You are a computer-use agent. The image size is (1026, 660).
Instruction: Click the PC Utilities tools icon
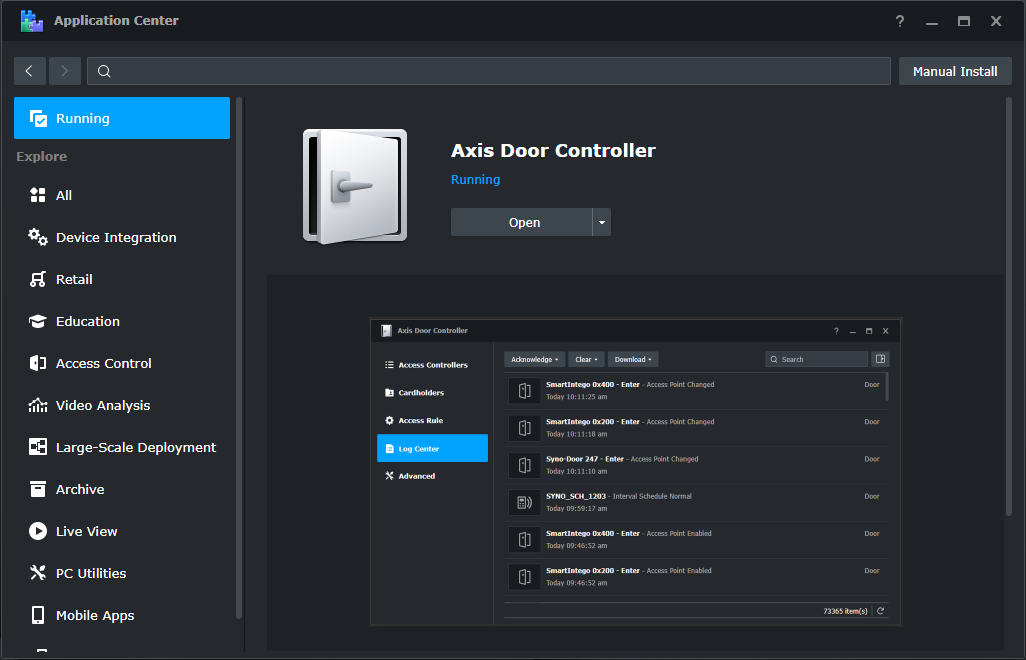(38, 573)
